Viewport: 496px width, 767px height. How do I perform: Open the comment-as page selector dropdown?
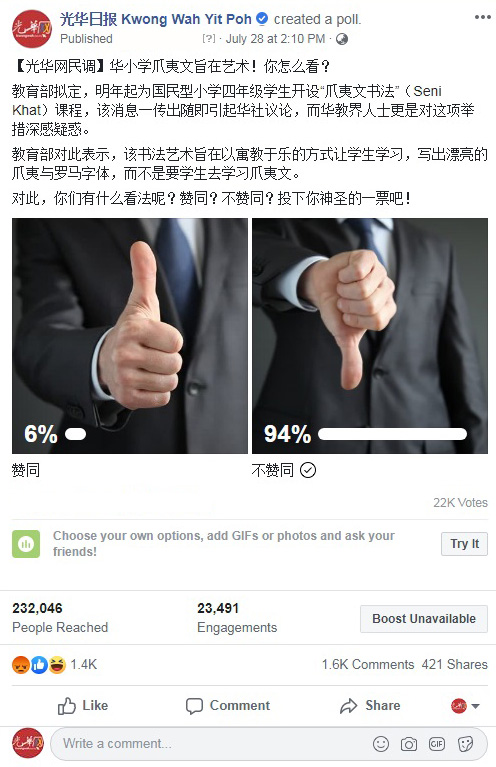tap(465, 706)
